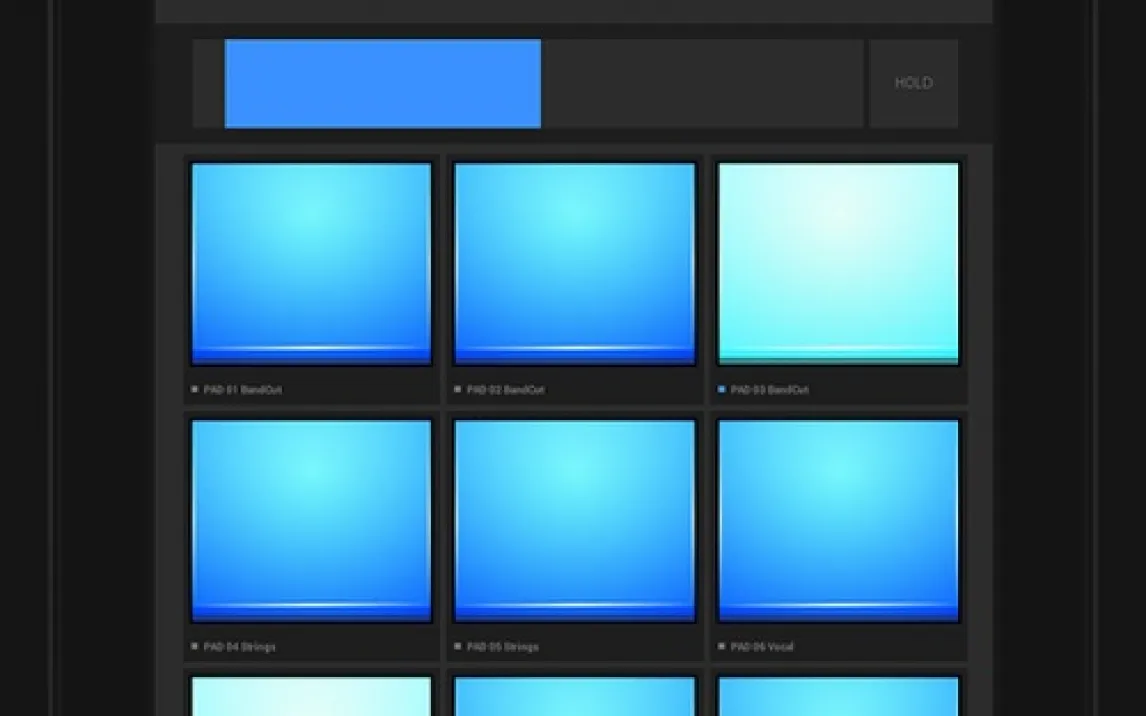Select the PAD 06 Vocal text label
The image size is (1146, 716).
(762, 647)
